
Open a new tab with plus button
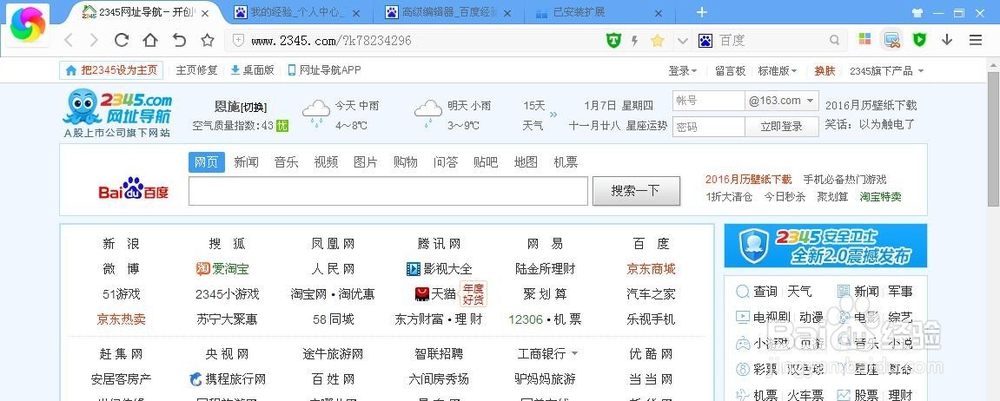pos(702,12)
